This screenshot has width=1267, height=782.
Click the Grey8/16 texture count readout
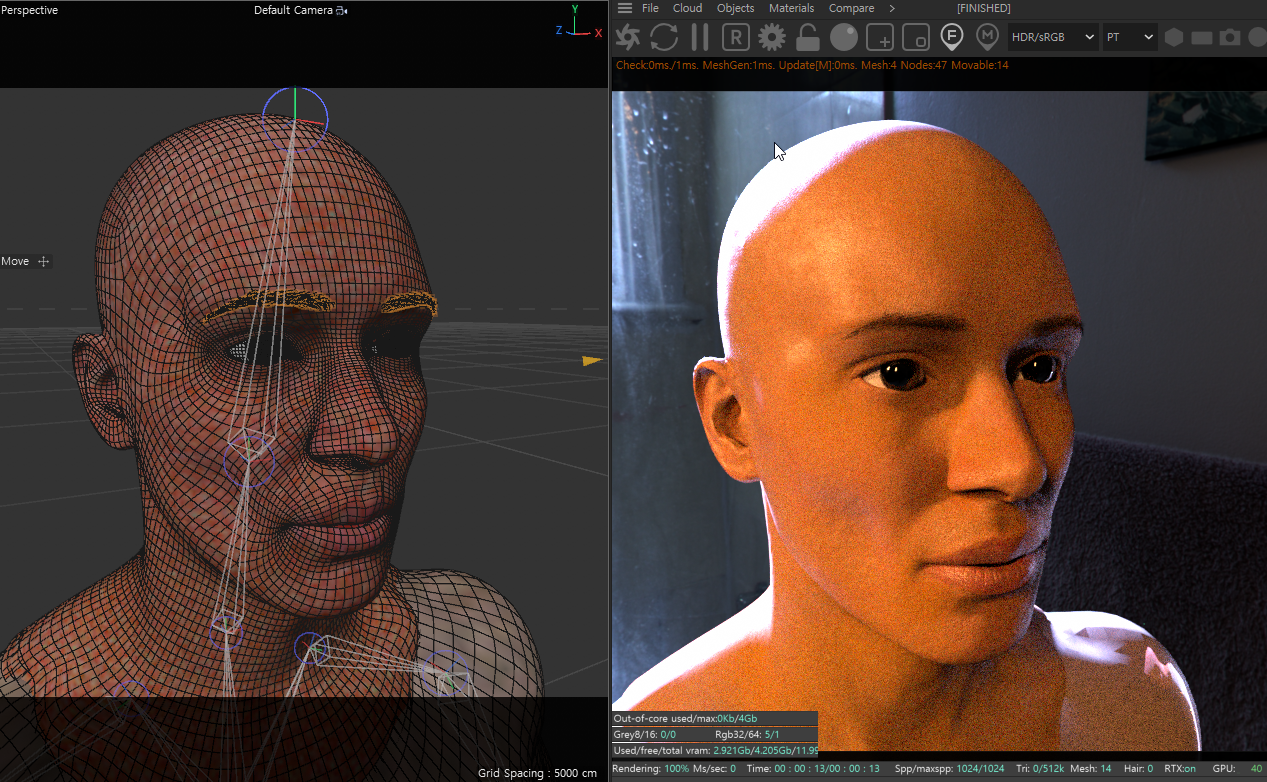pos(644,734)
